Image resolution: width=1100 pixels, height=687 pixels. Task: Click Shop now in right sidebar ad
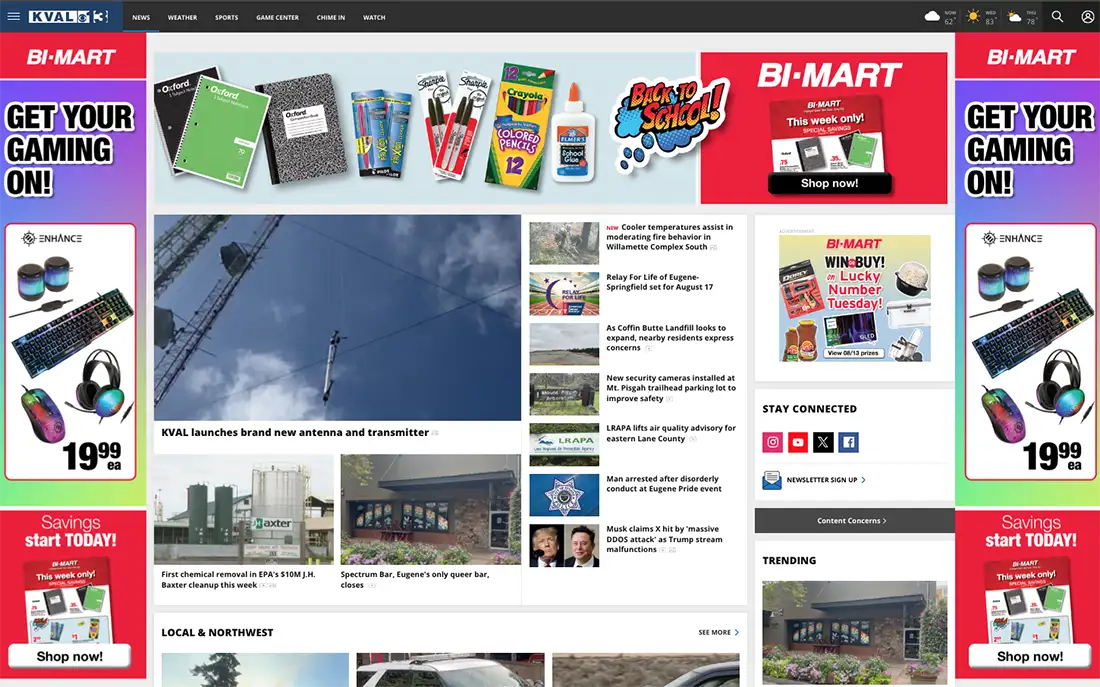(1030, 656)
